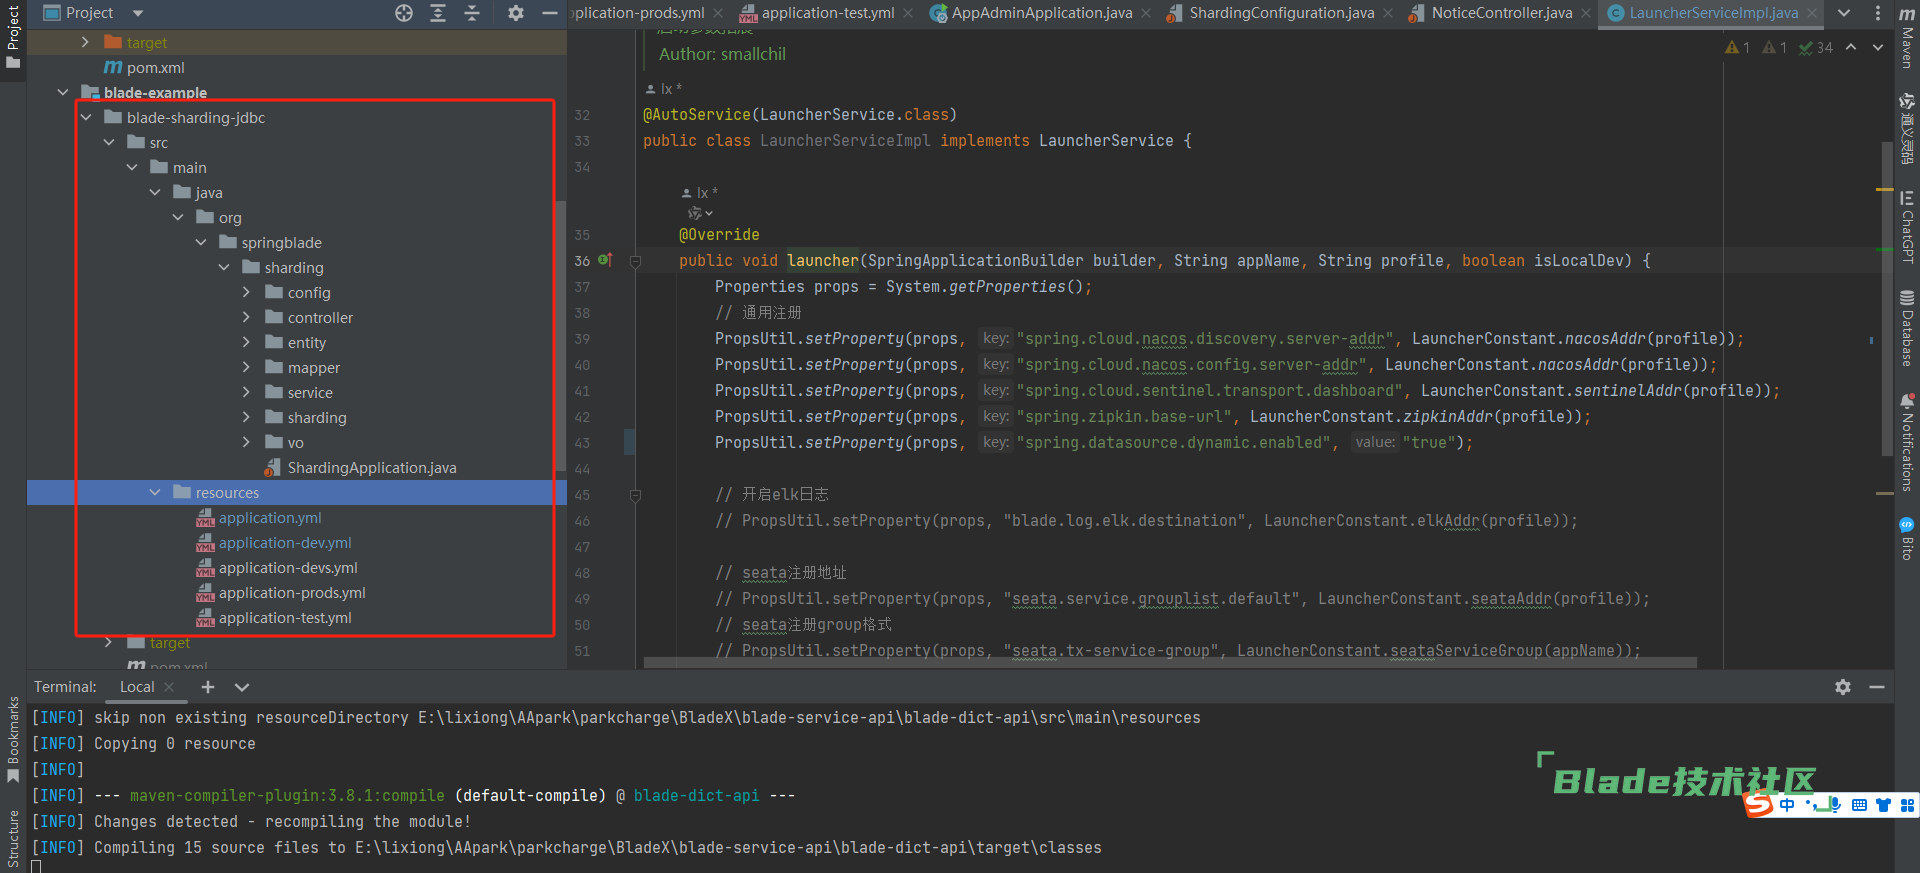This screenshot has height=873, width=1920.
Task: Fold the launcher method at line 36
Action: tap(635, 261)
